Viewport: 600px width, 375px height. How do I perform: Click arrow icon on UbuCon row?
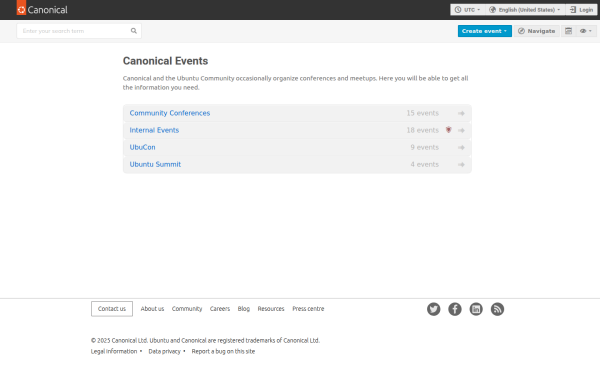[x=461, y=147]
